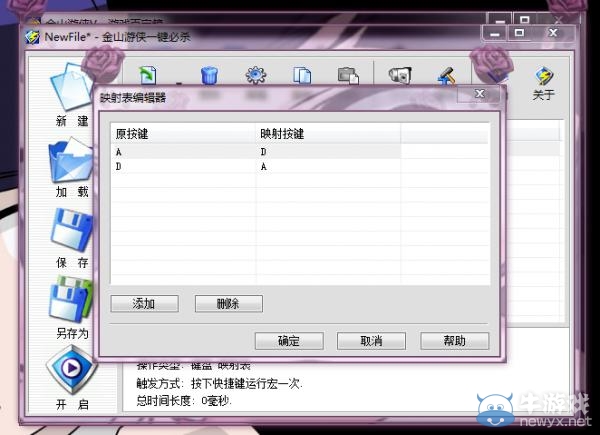Viewport: 600px width, 435px height.
Task: Click the green arrow document toolbar icon
Action: pos(149,76)
